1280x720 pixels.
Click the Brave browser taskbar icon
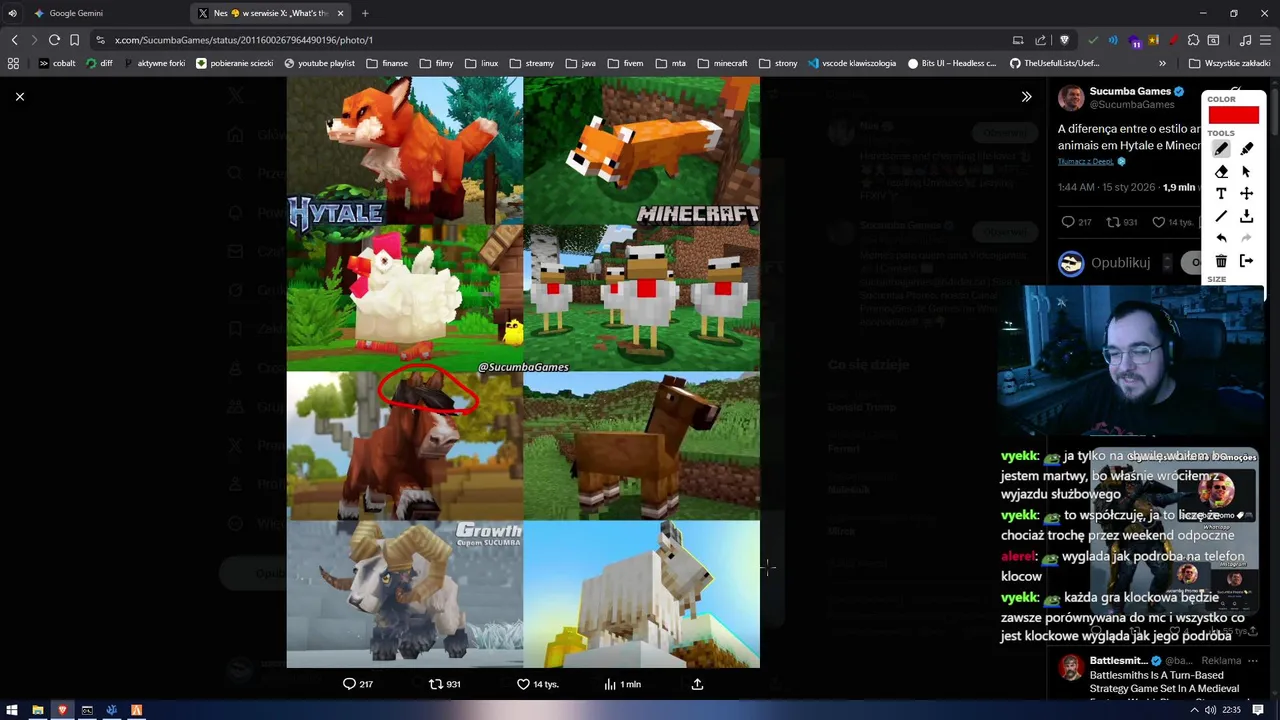pyautogui.click(x=62, y=710)
